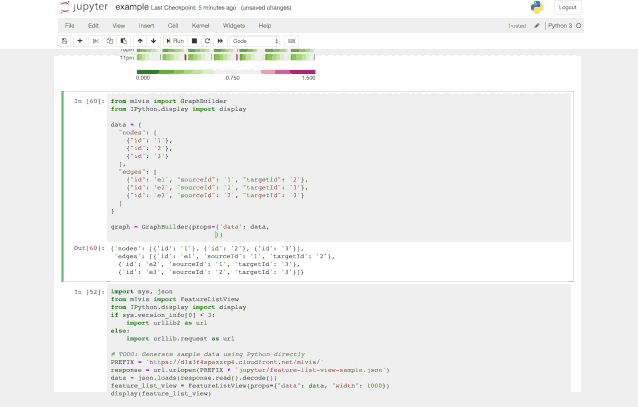Screen dimensions: 638x407
Task: Interrupt the kernel with stop icon
Action: pos(193,40)
